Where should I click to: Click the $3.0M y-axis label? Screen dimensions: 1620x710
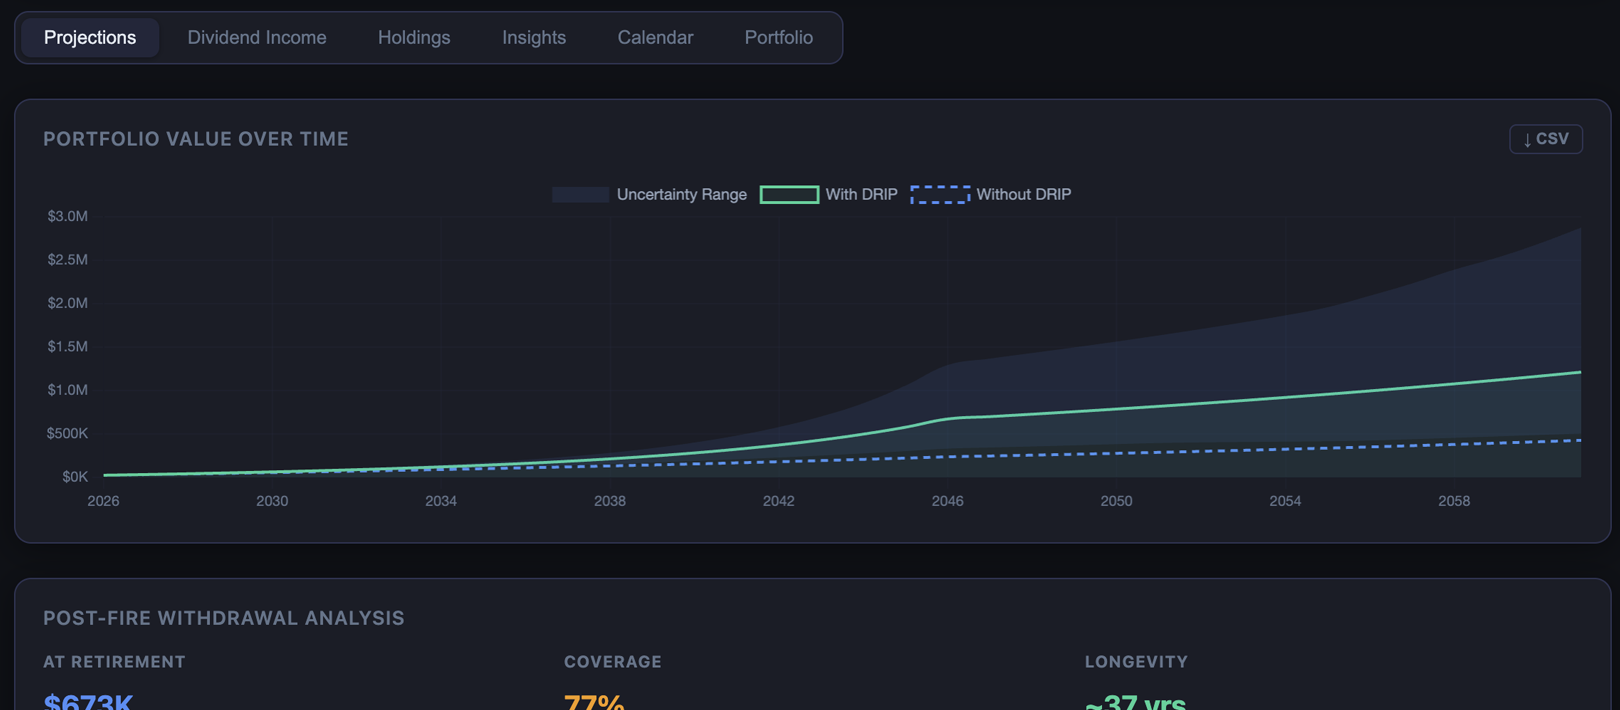coord(67,217)
